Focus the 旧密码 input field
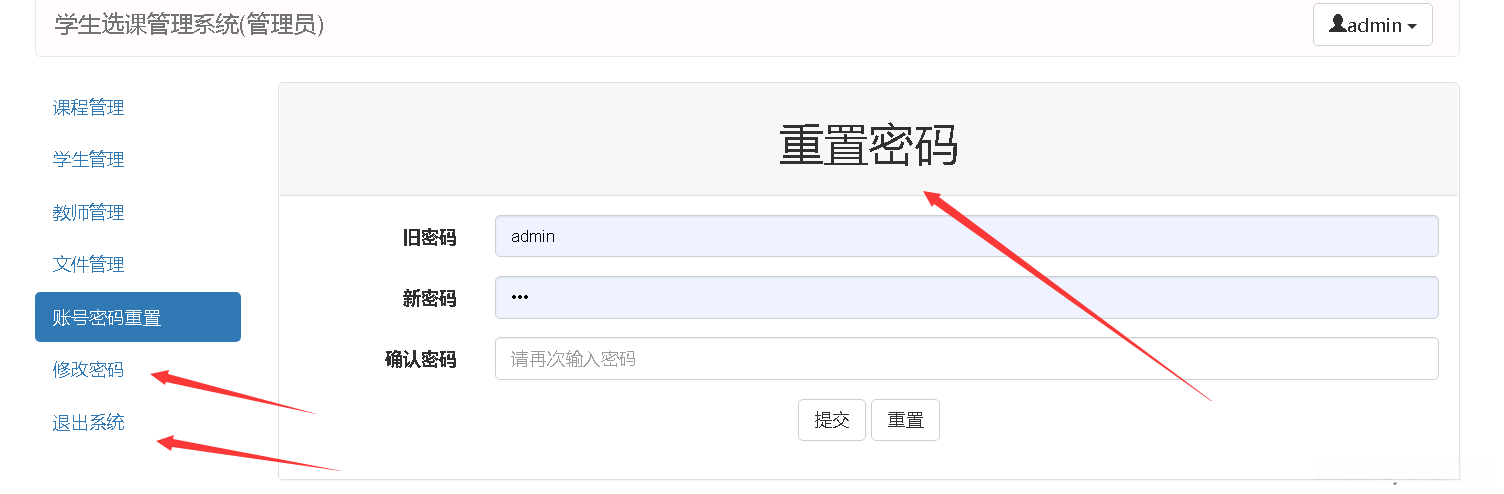 [x=966, y=237]
